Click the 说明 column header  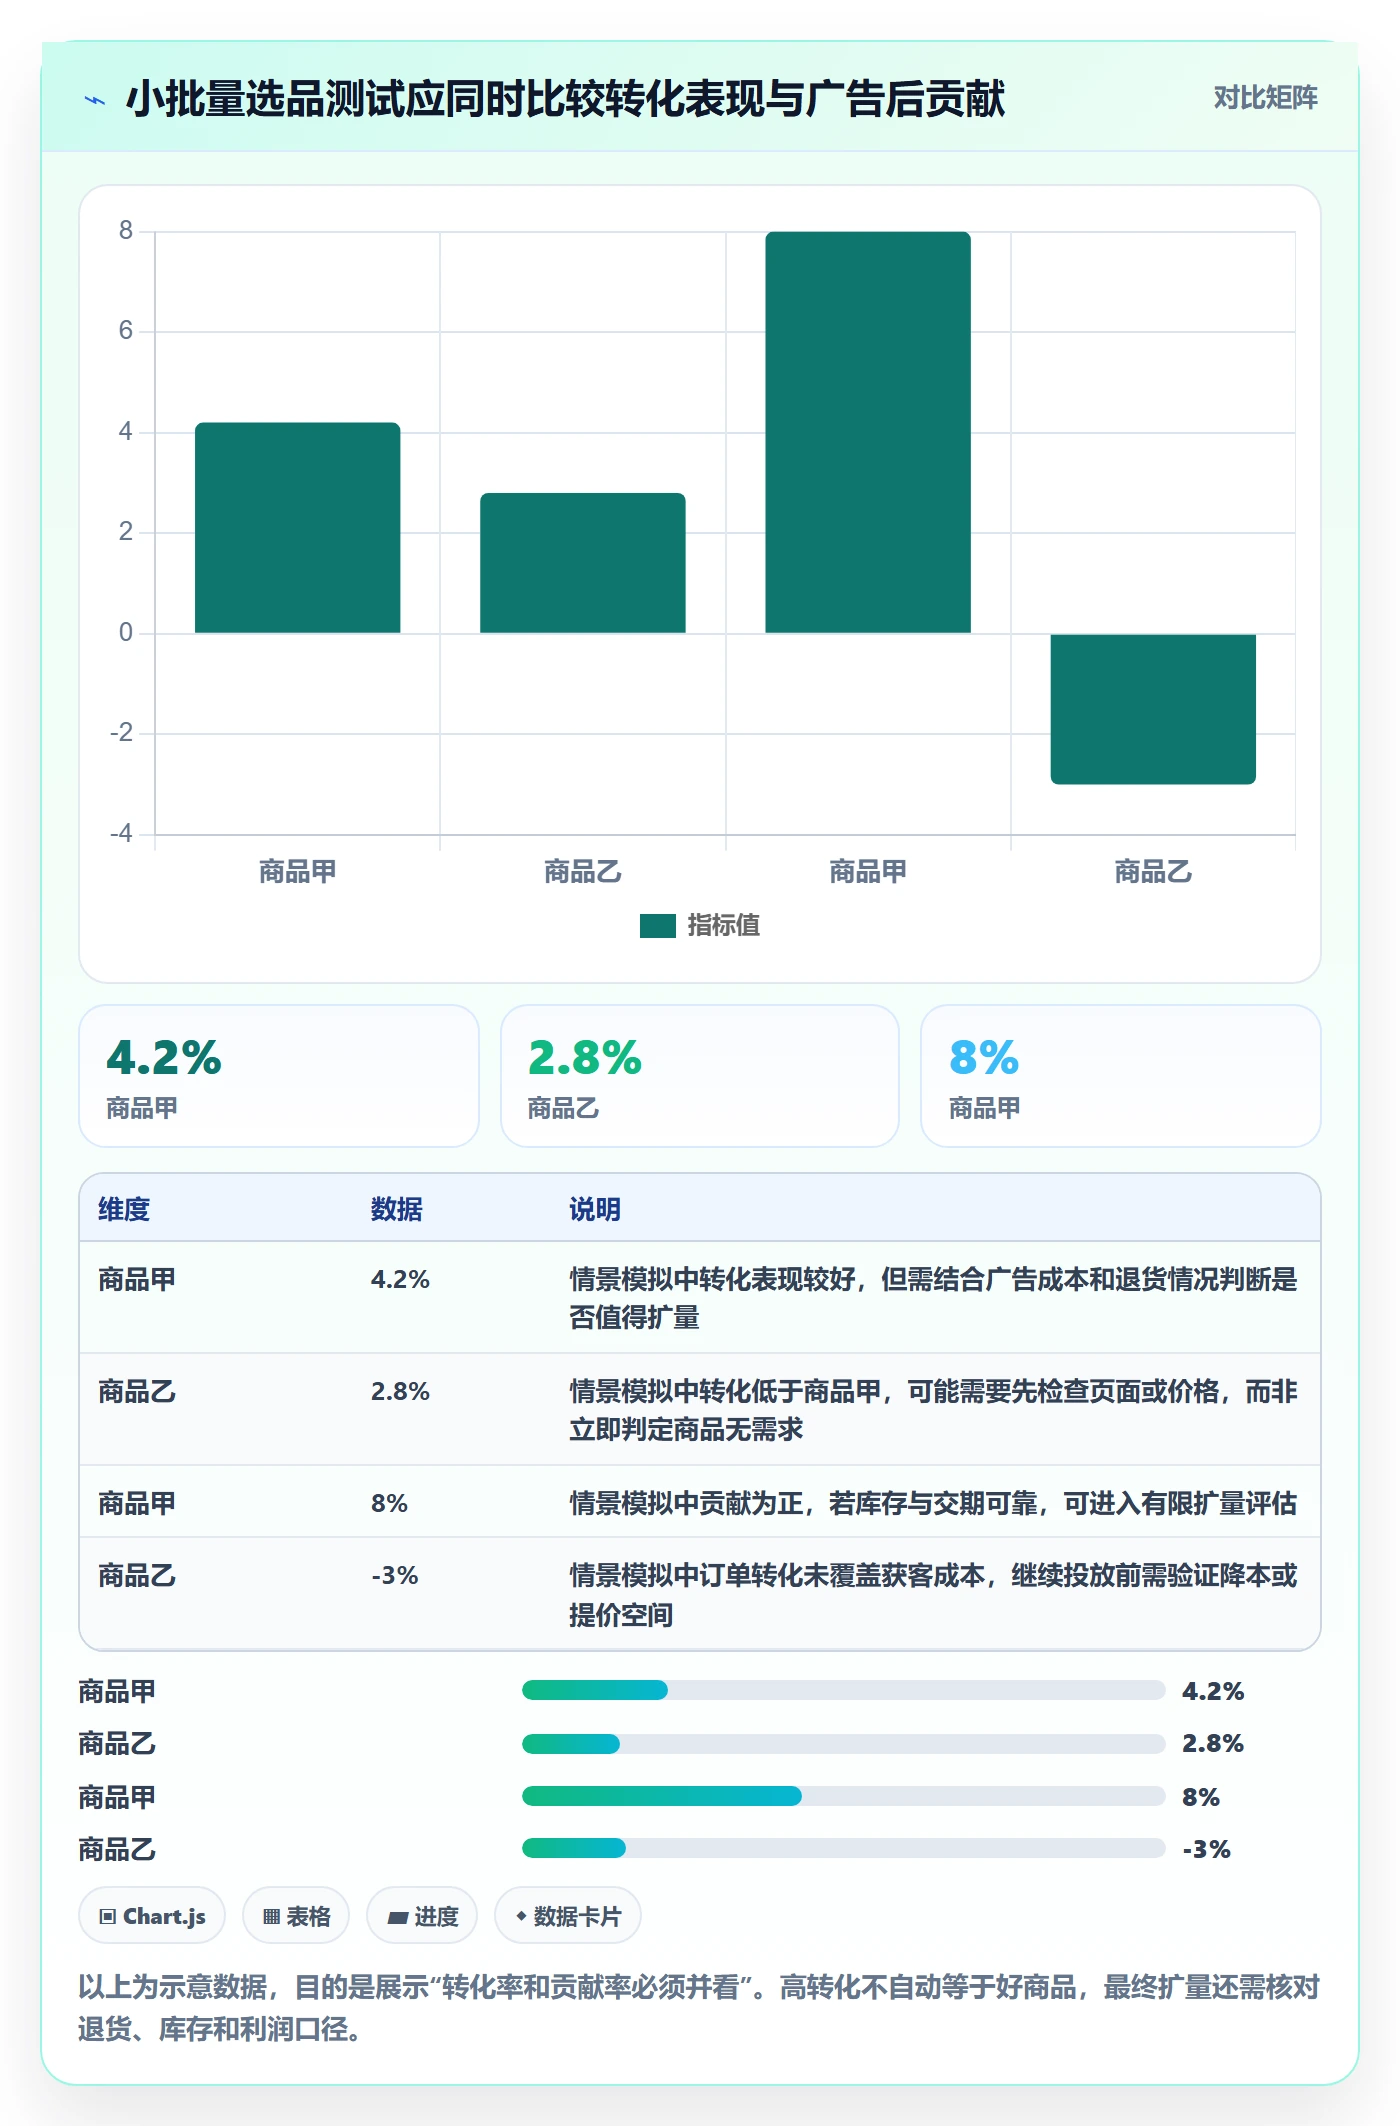point(595,1209)
